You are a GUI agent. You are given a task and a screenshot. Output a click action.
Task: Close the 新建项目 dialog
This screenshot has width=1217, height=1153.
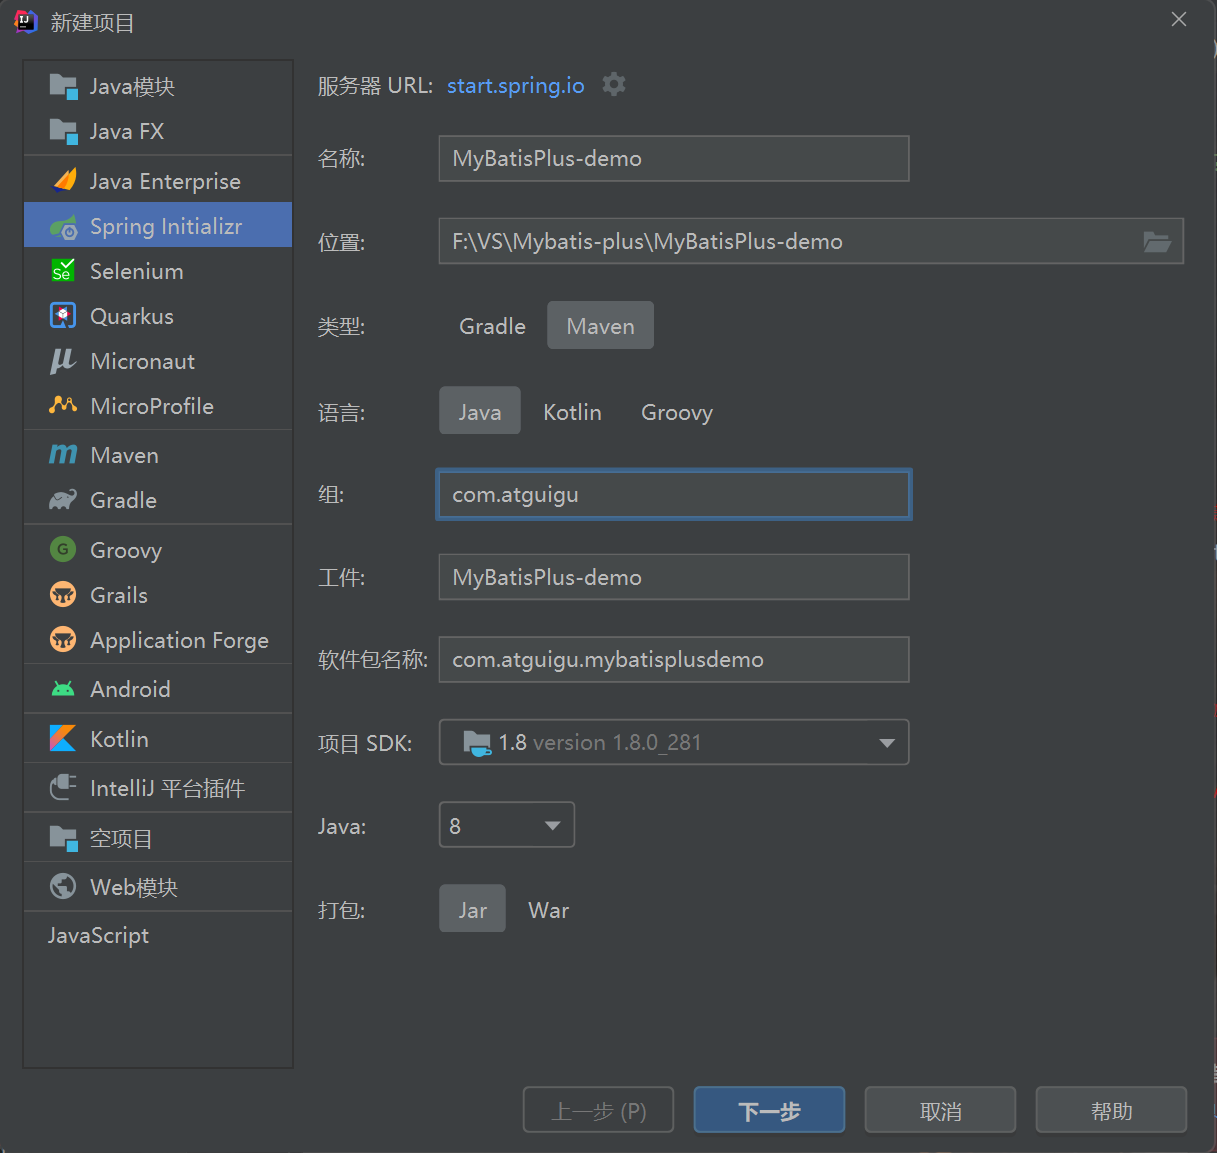[x=1179, y=19]
